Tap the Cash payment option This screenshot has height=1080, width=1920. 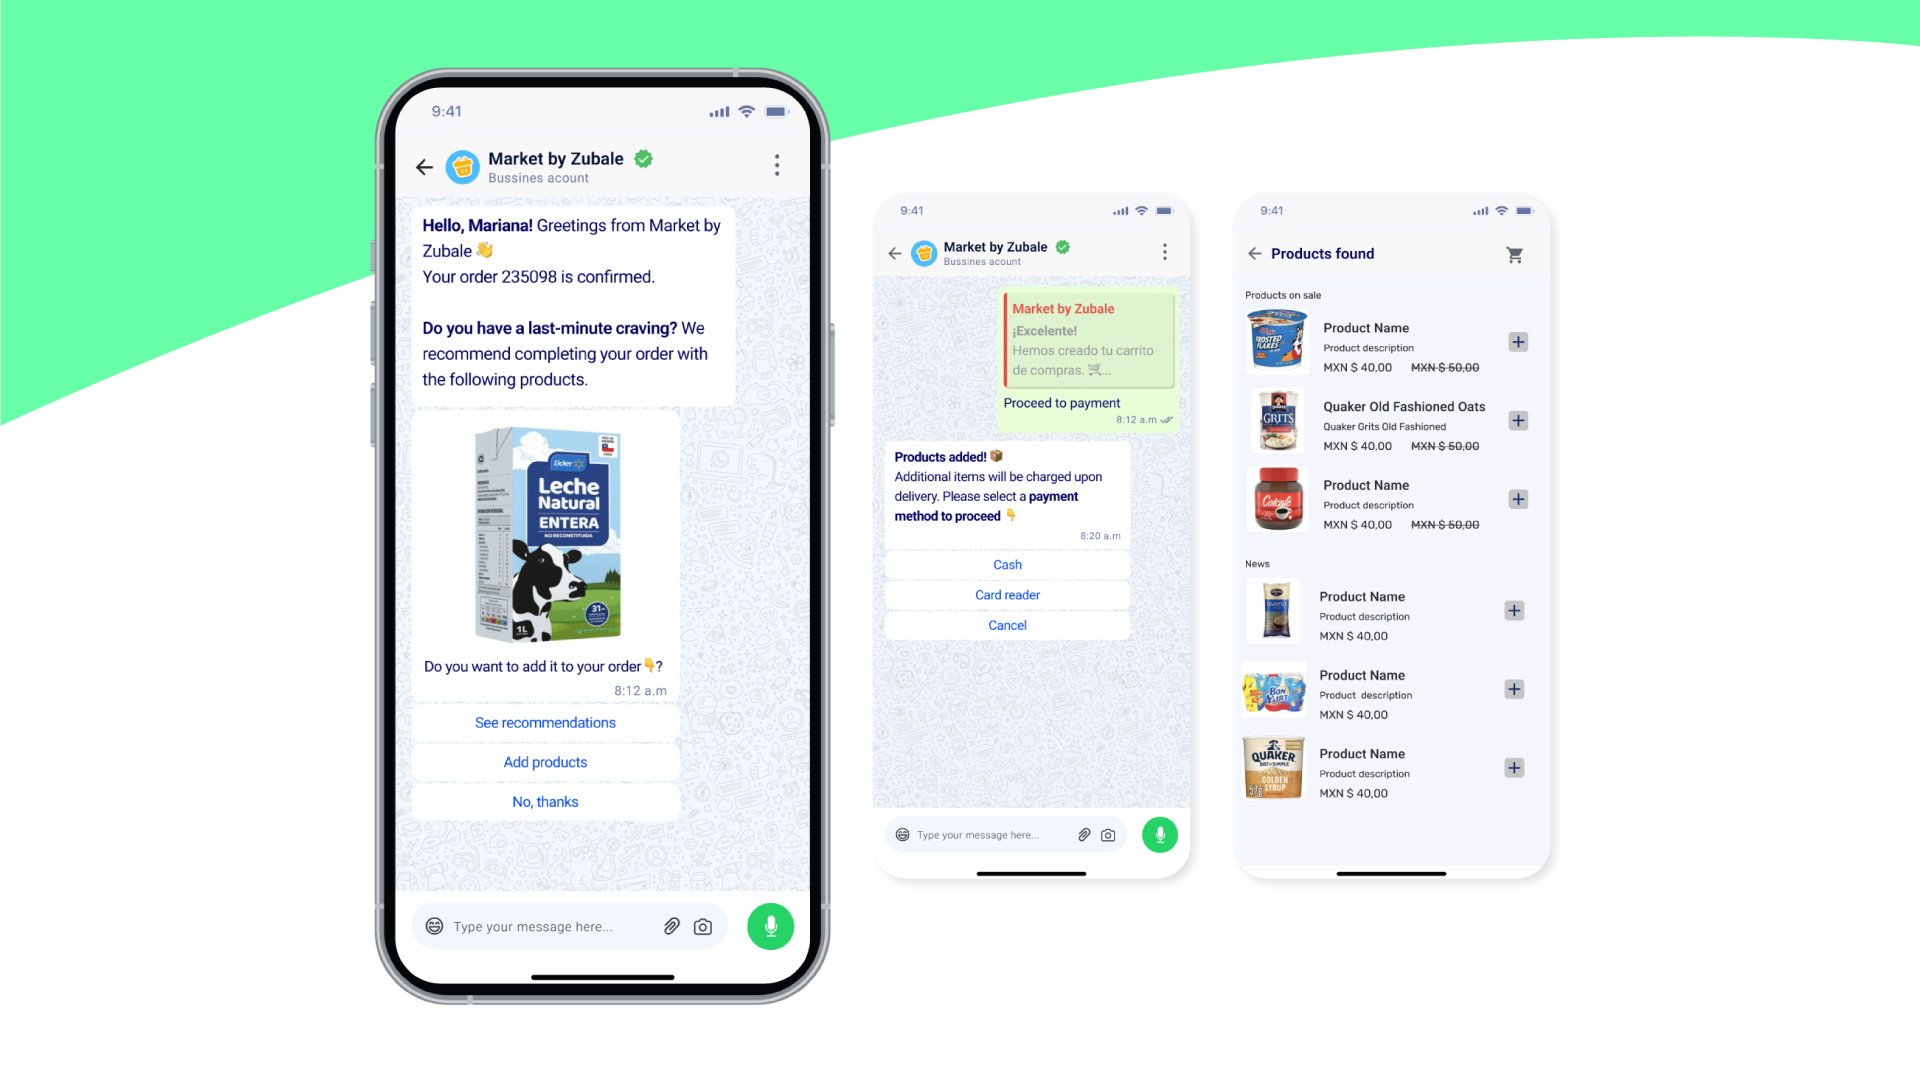(x=1006, y=564)
